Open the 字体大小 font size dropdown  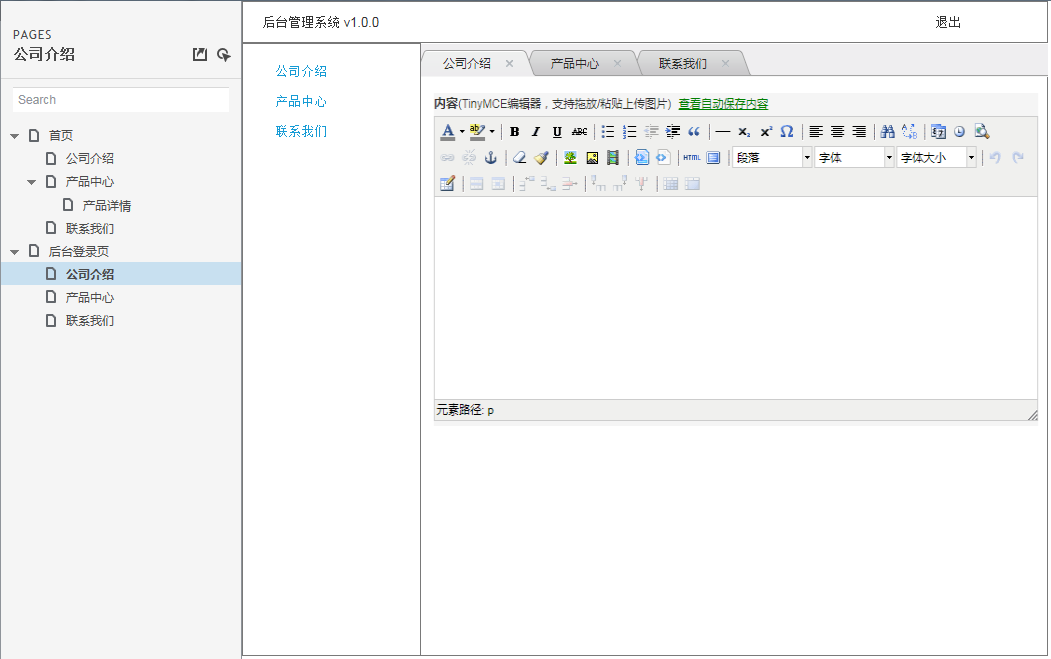tap(936, 158)
